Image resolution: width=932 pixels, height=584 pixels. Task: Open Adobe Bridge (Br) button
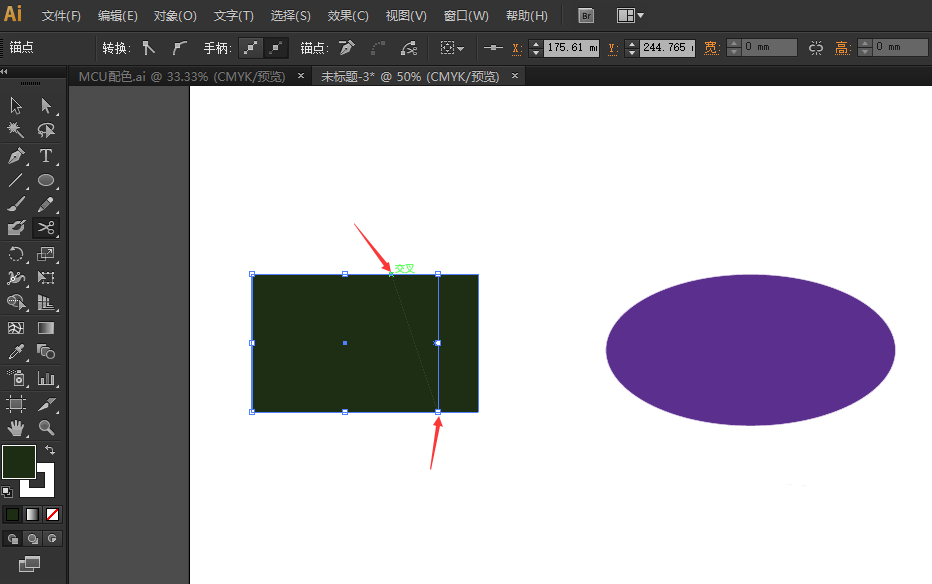coord(587,15)
